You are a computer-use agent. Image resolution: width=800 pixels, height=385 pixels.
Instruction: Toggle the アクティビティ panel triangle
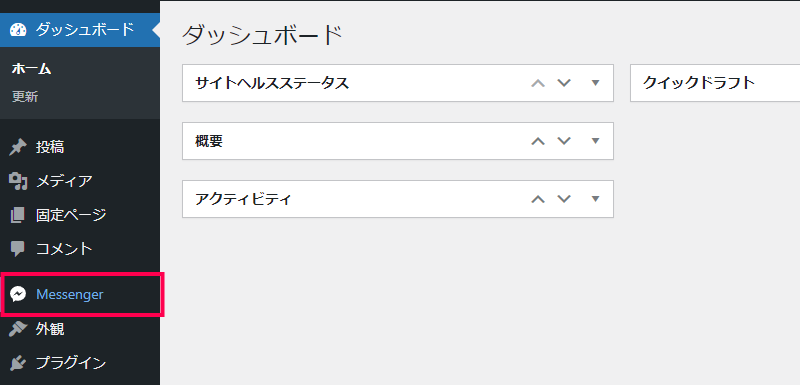[595, 199]
